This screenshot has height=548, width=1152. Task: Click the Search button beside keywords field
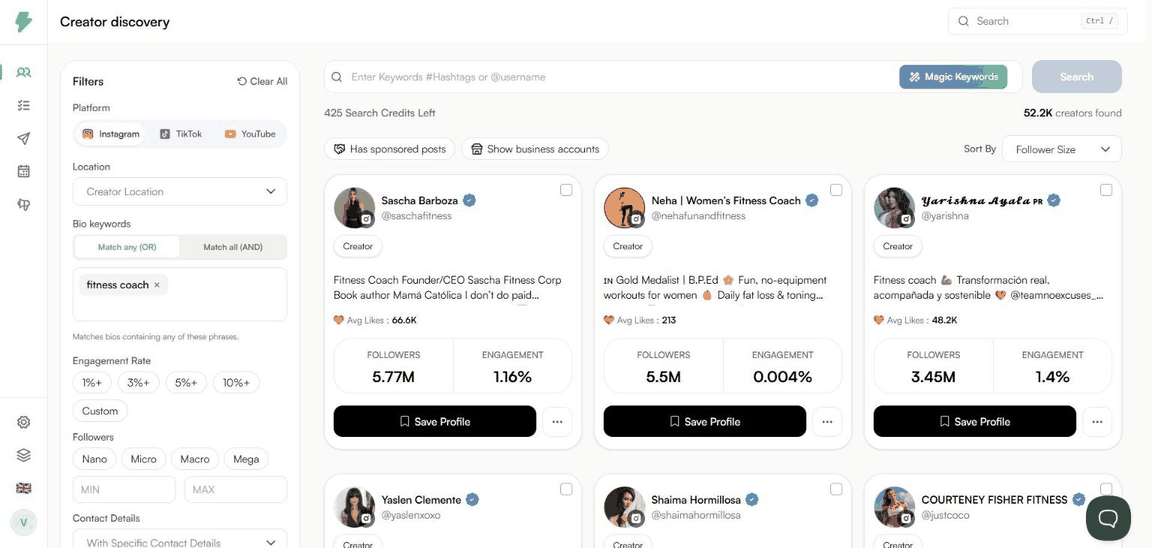point(1076,77)
